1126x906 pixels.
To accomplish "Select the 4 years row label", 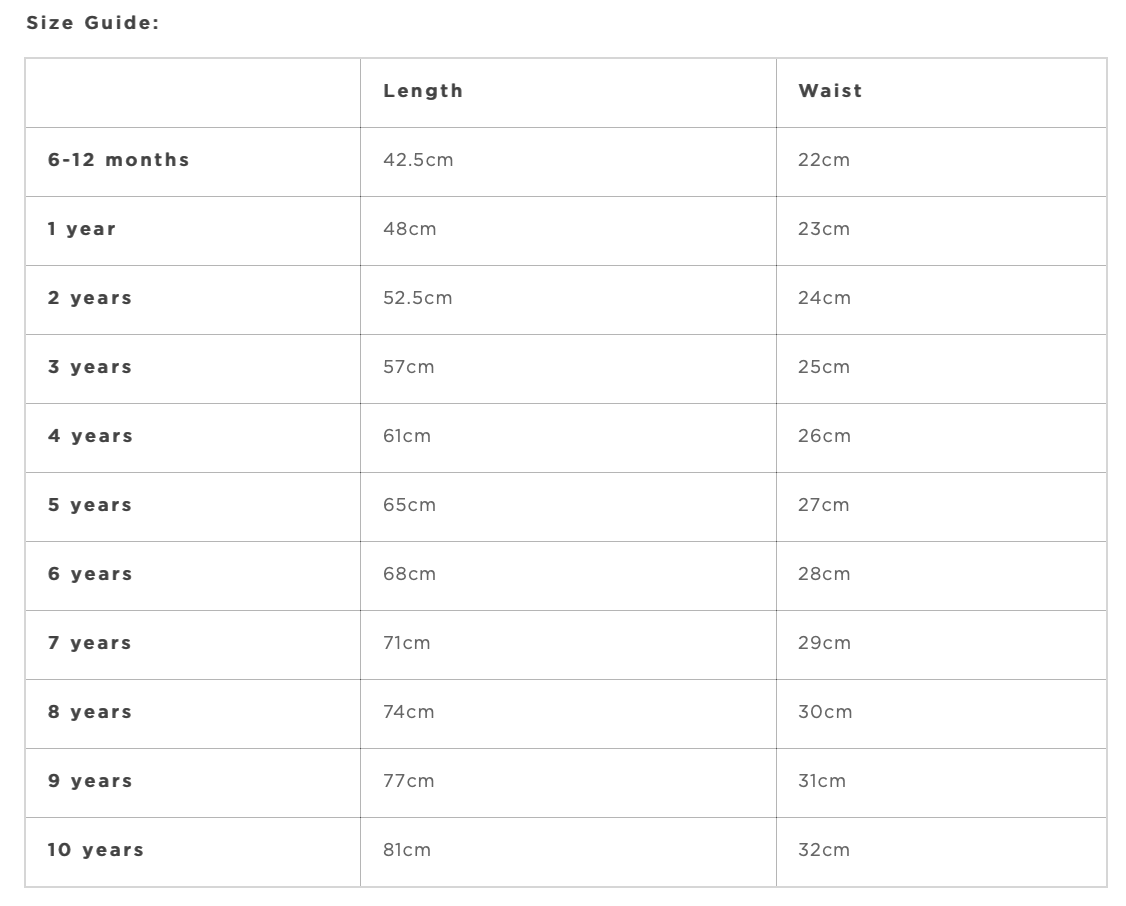I will click(90, 436).
